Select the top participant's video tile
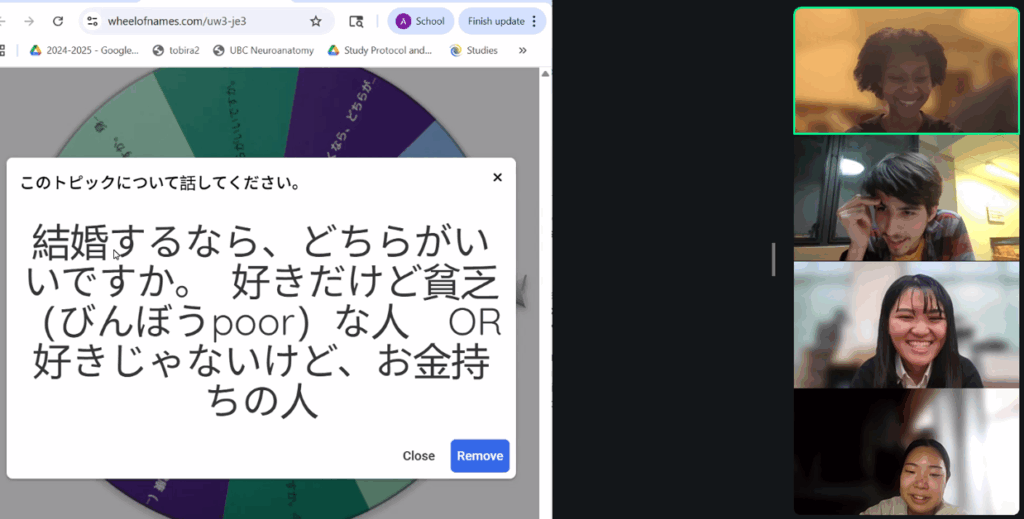Image resolution: width=1024 pixels, height=519 pixels. [x=906, y=71]
